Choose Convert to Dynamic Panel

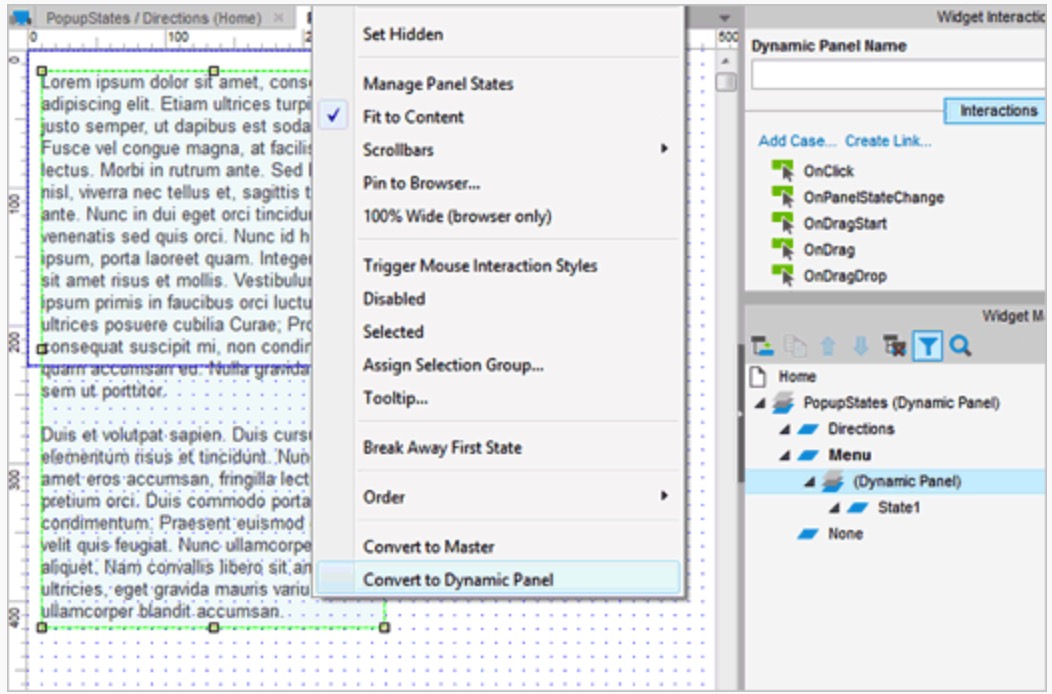[x=458, y=580]
